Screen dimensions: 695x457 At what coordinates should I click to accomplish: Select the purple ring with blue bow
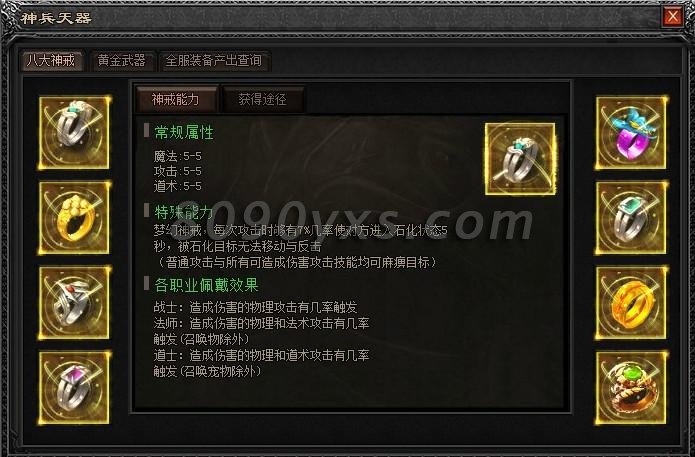(631, 132)
